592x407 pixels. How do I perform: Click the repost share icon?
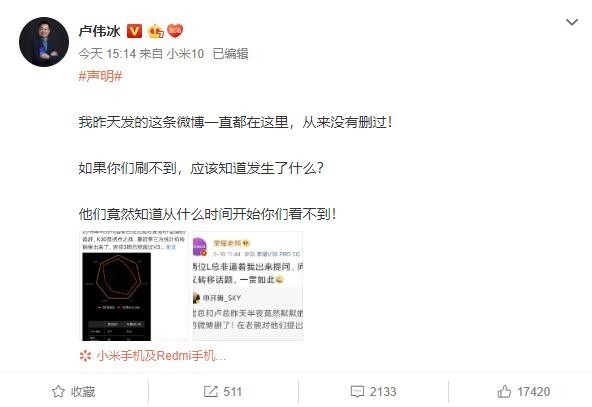point(210,392)
